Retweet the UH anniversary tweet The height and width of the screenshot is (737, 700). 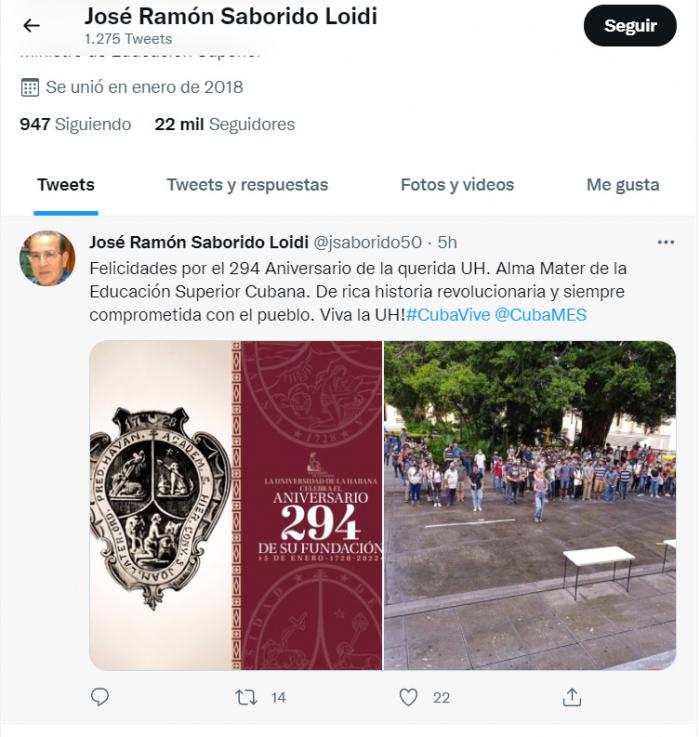(x=246, y=697)
